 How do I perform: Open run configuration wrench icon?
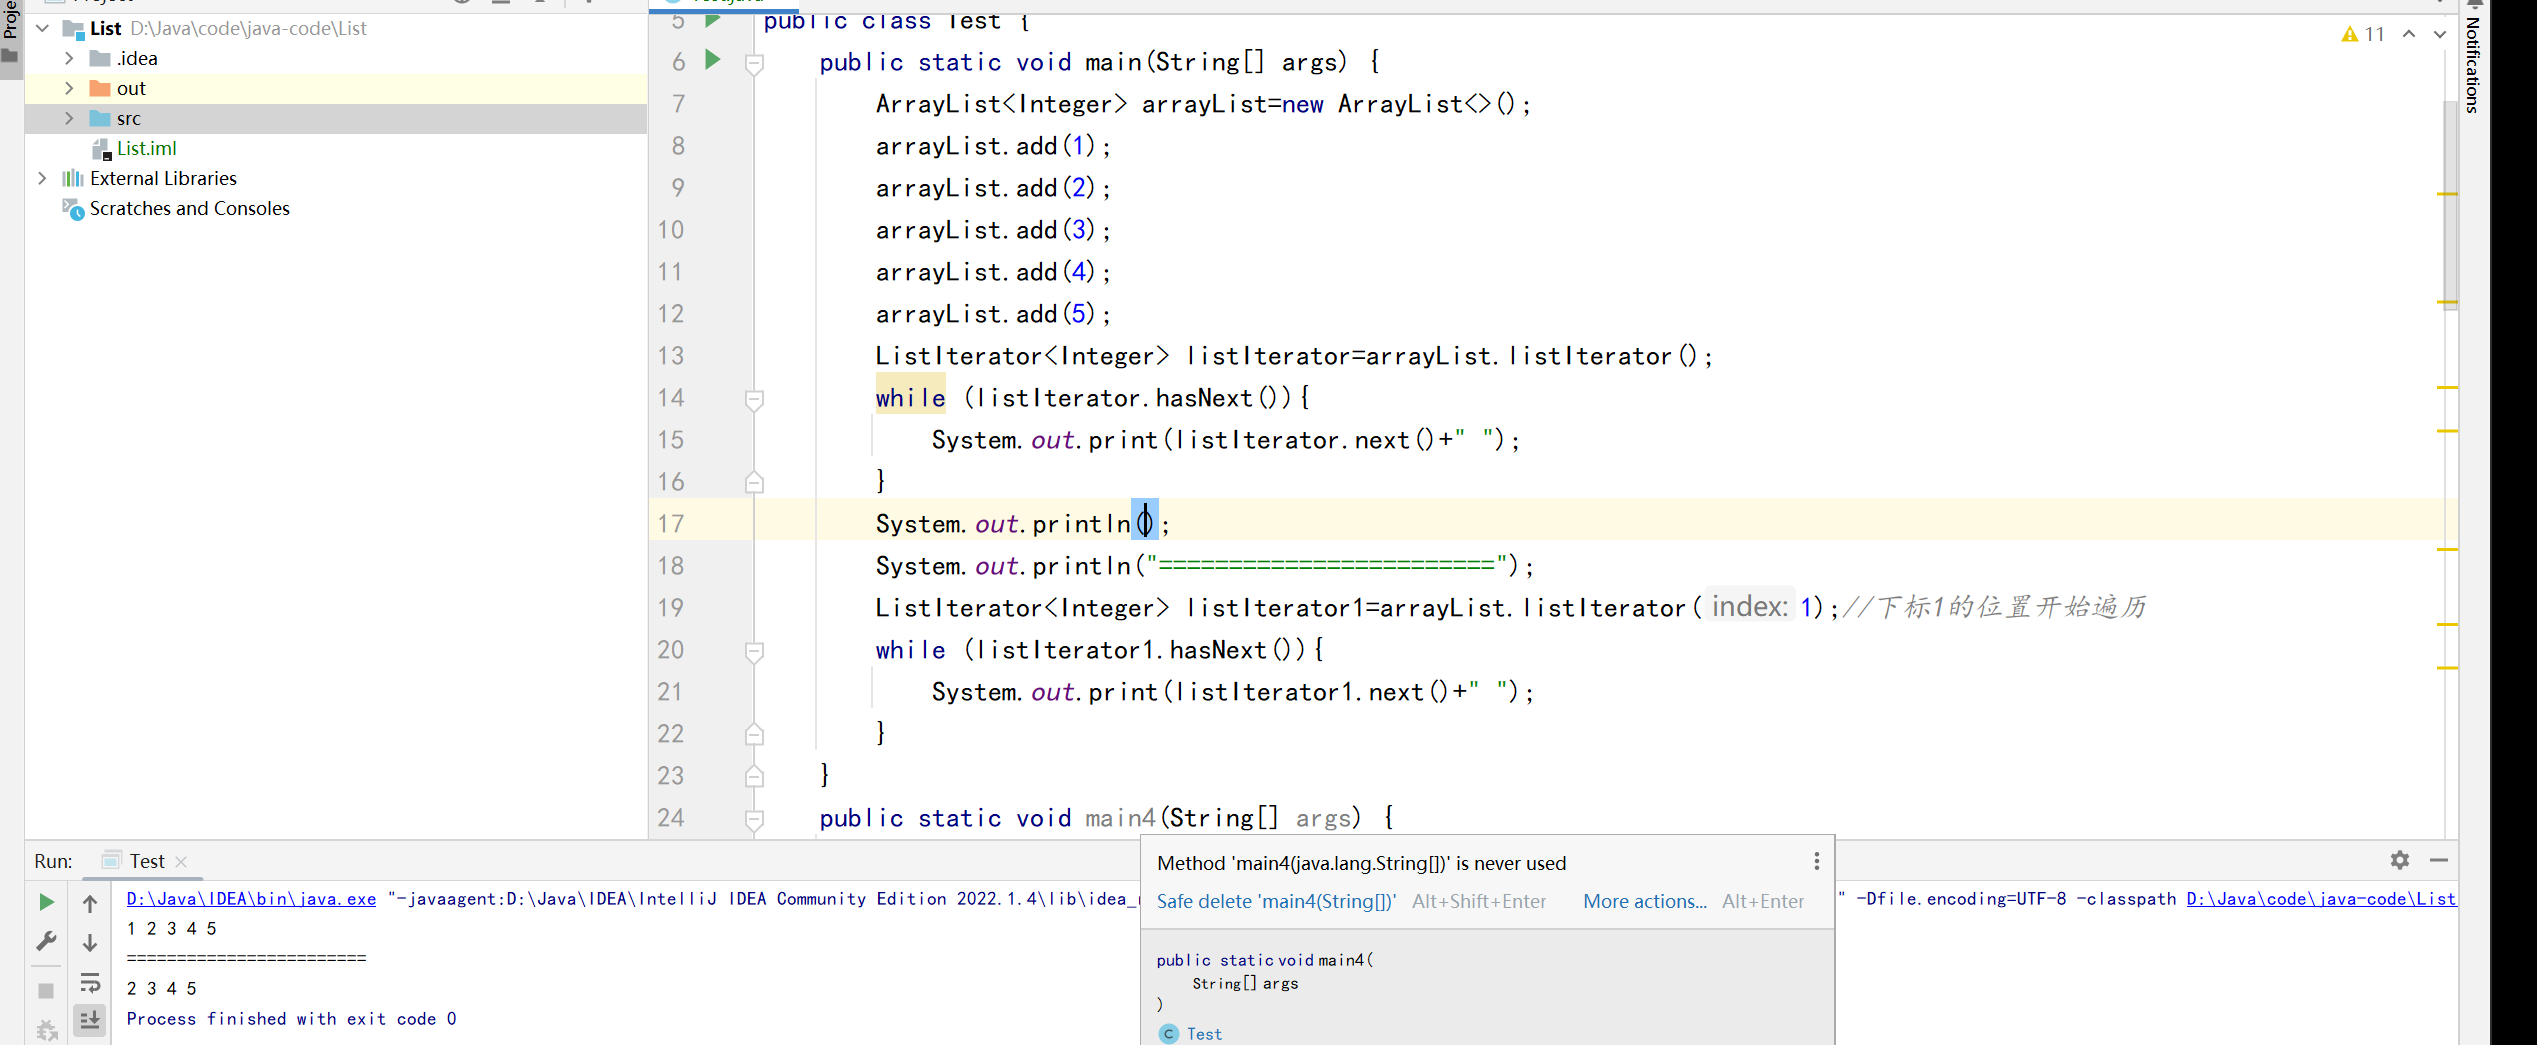coord(46,942)
